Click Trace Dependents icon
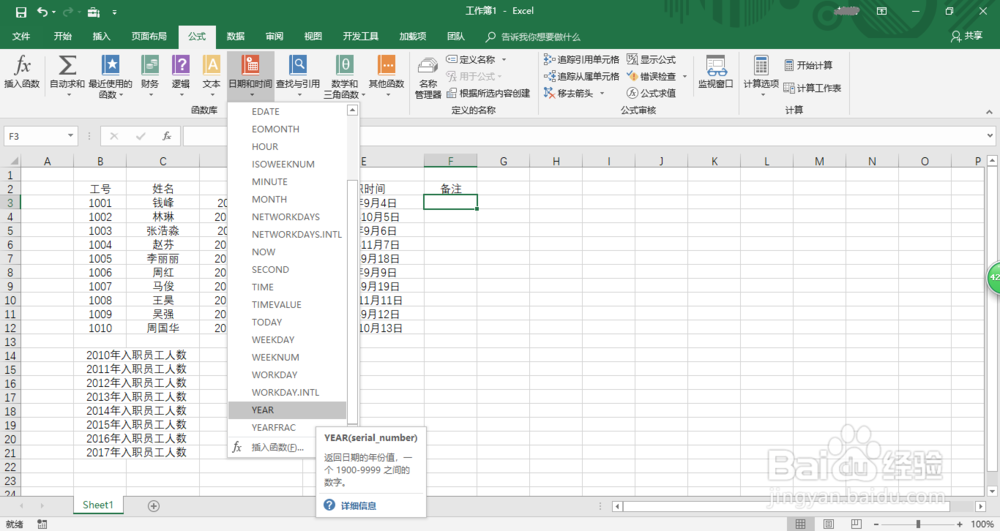 tap(549, 76)
